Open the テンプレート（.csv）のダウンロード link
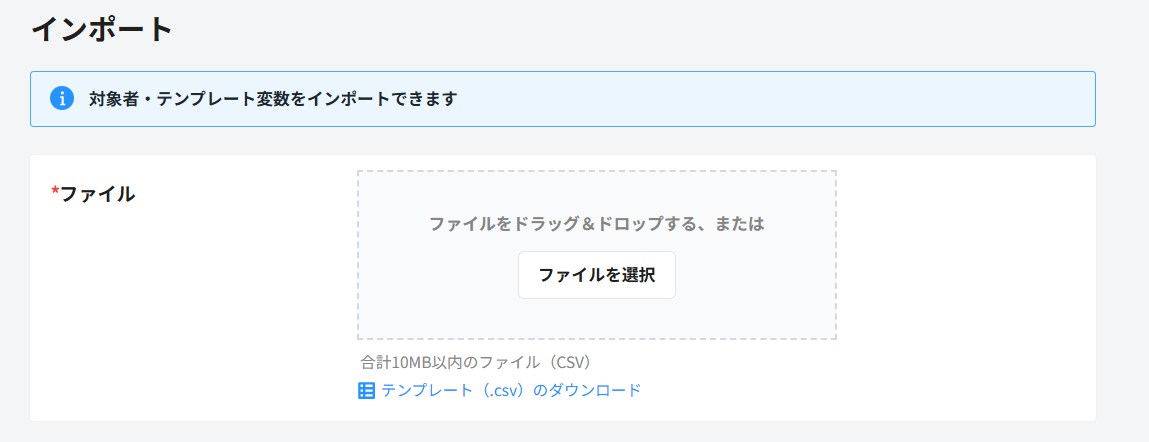 click(x=510, y=391)
